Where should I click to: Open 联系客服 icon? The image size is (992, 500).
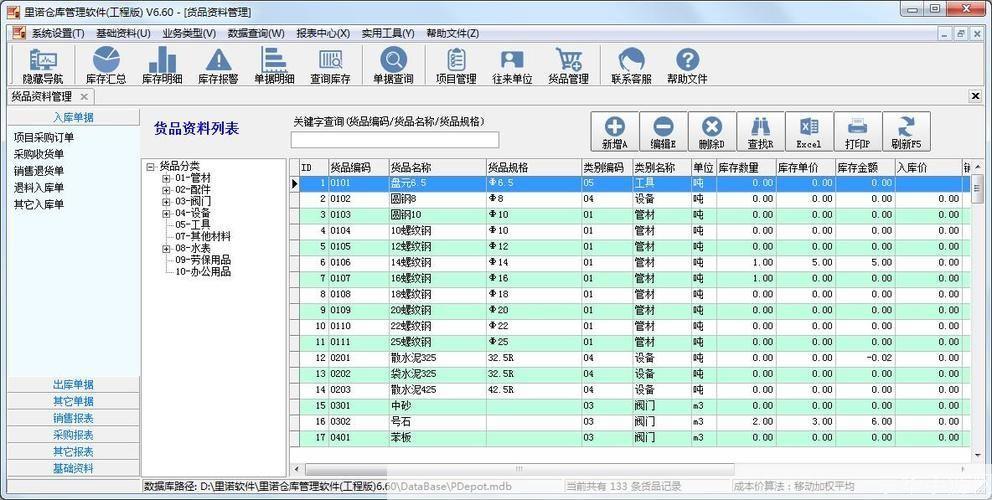[631, 65]
